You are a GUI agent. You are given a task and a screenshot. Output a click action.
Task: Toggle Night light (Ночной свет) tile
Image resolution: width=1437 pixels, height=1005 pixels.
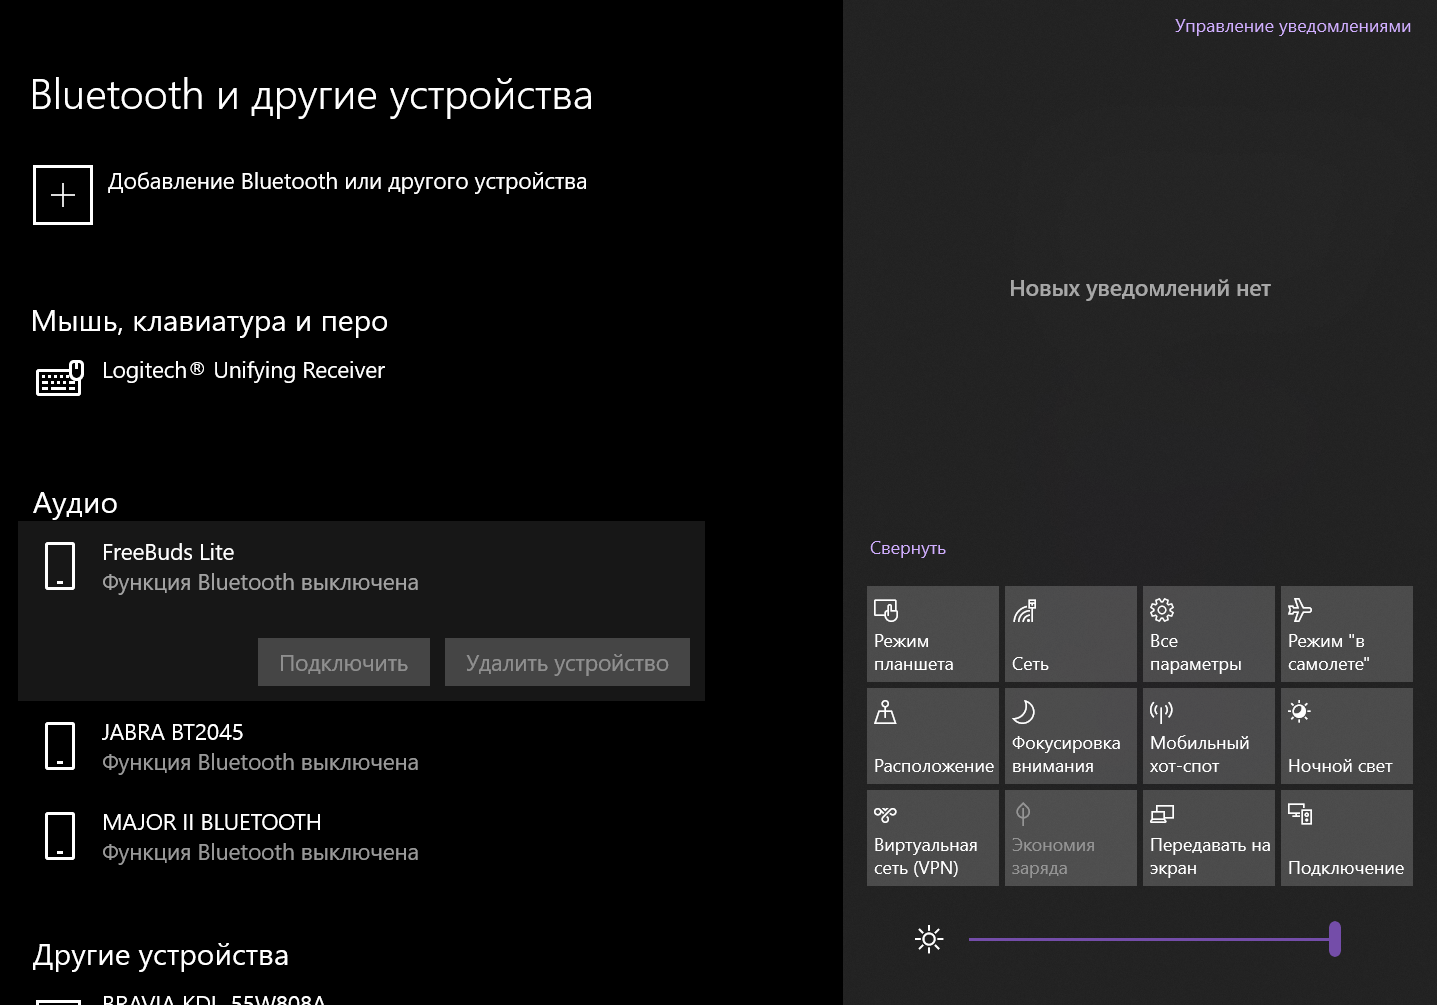click(x=1347, y=736)
